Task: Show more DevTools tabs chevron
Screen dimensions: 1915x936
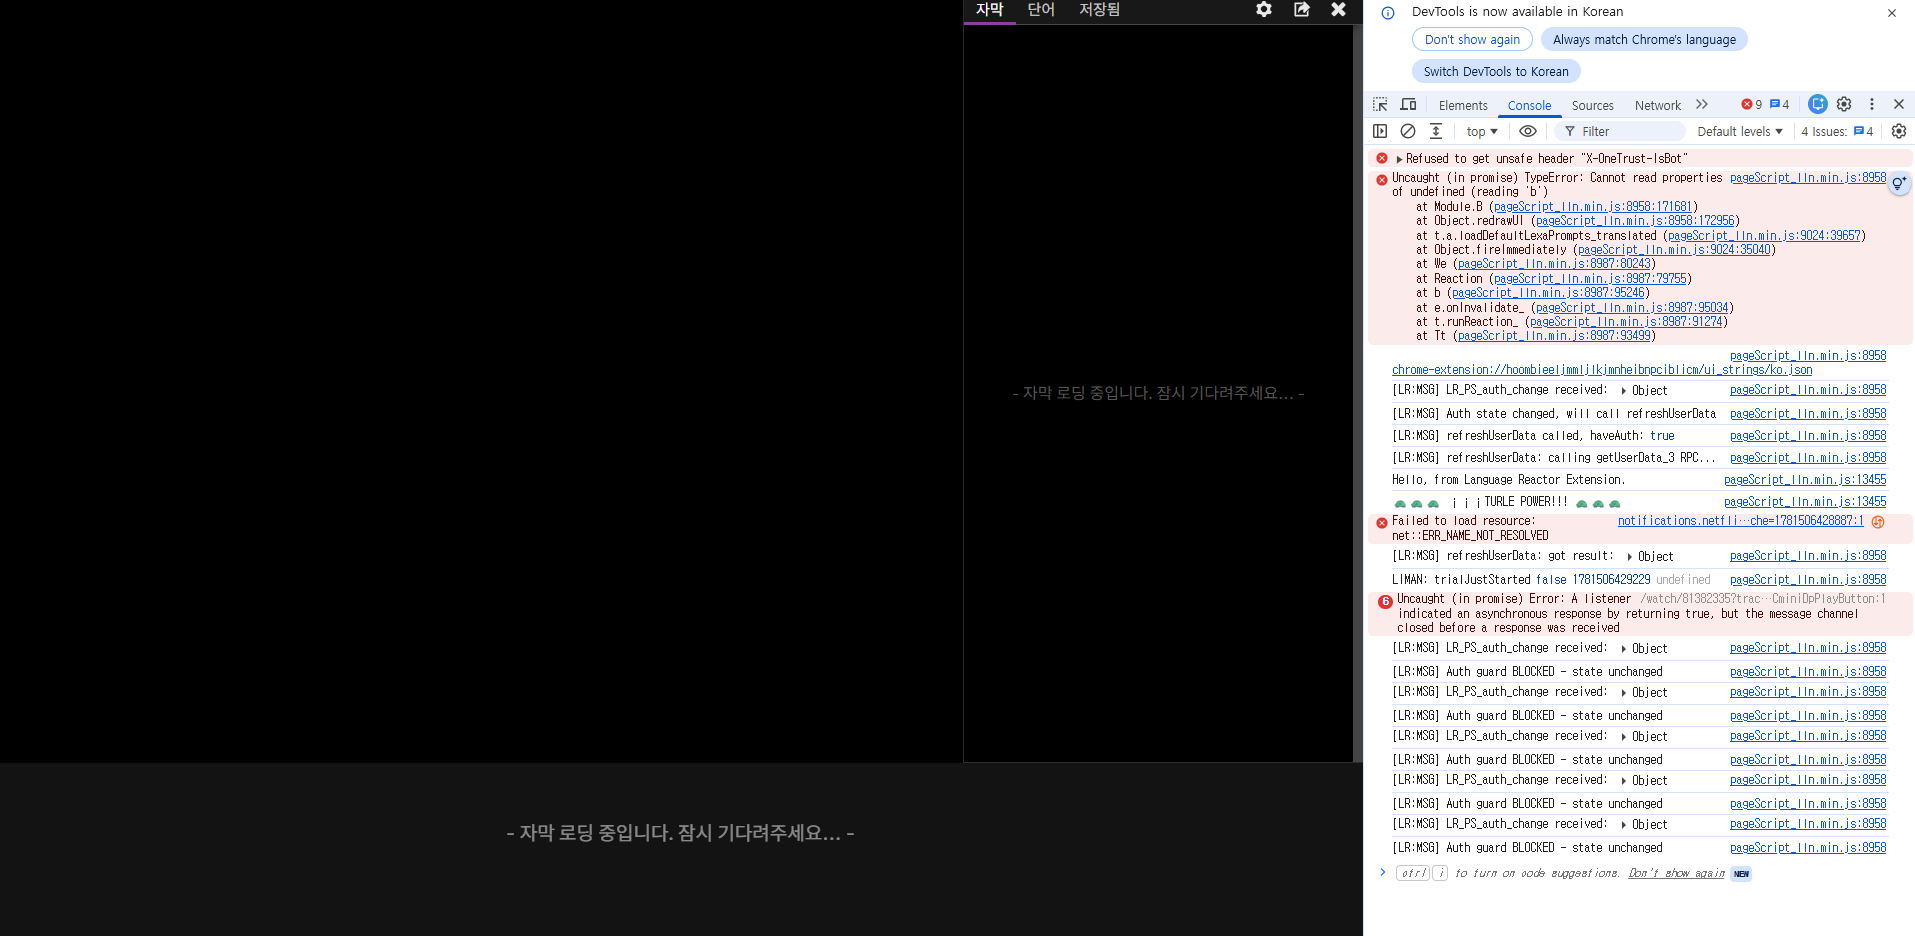Action: pyautogui.click(x=1702, y=104)
